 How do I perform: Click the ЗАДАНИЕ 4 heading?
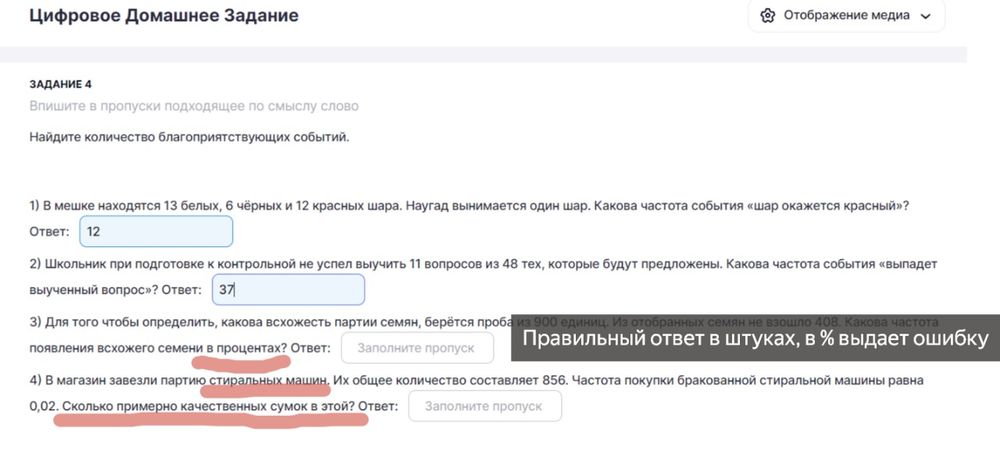[x=61, y=85]
